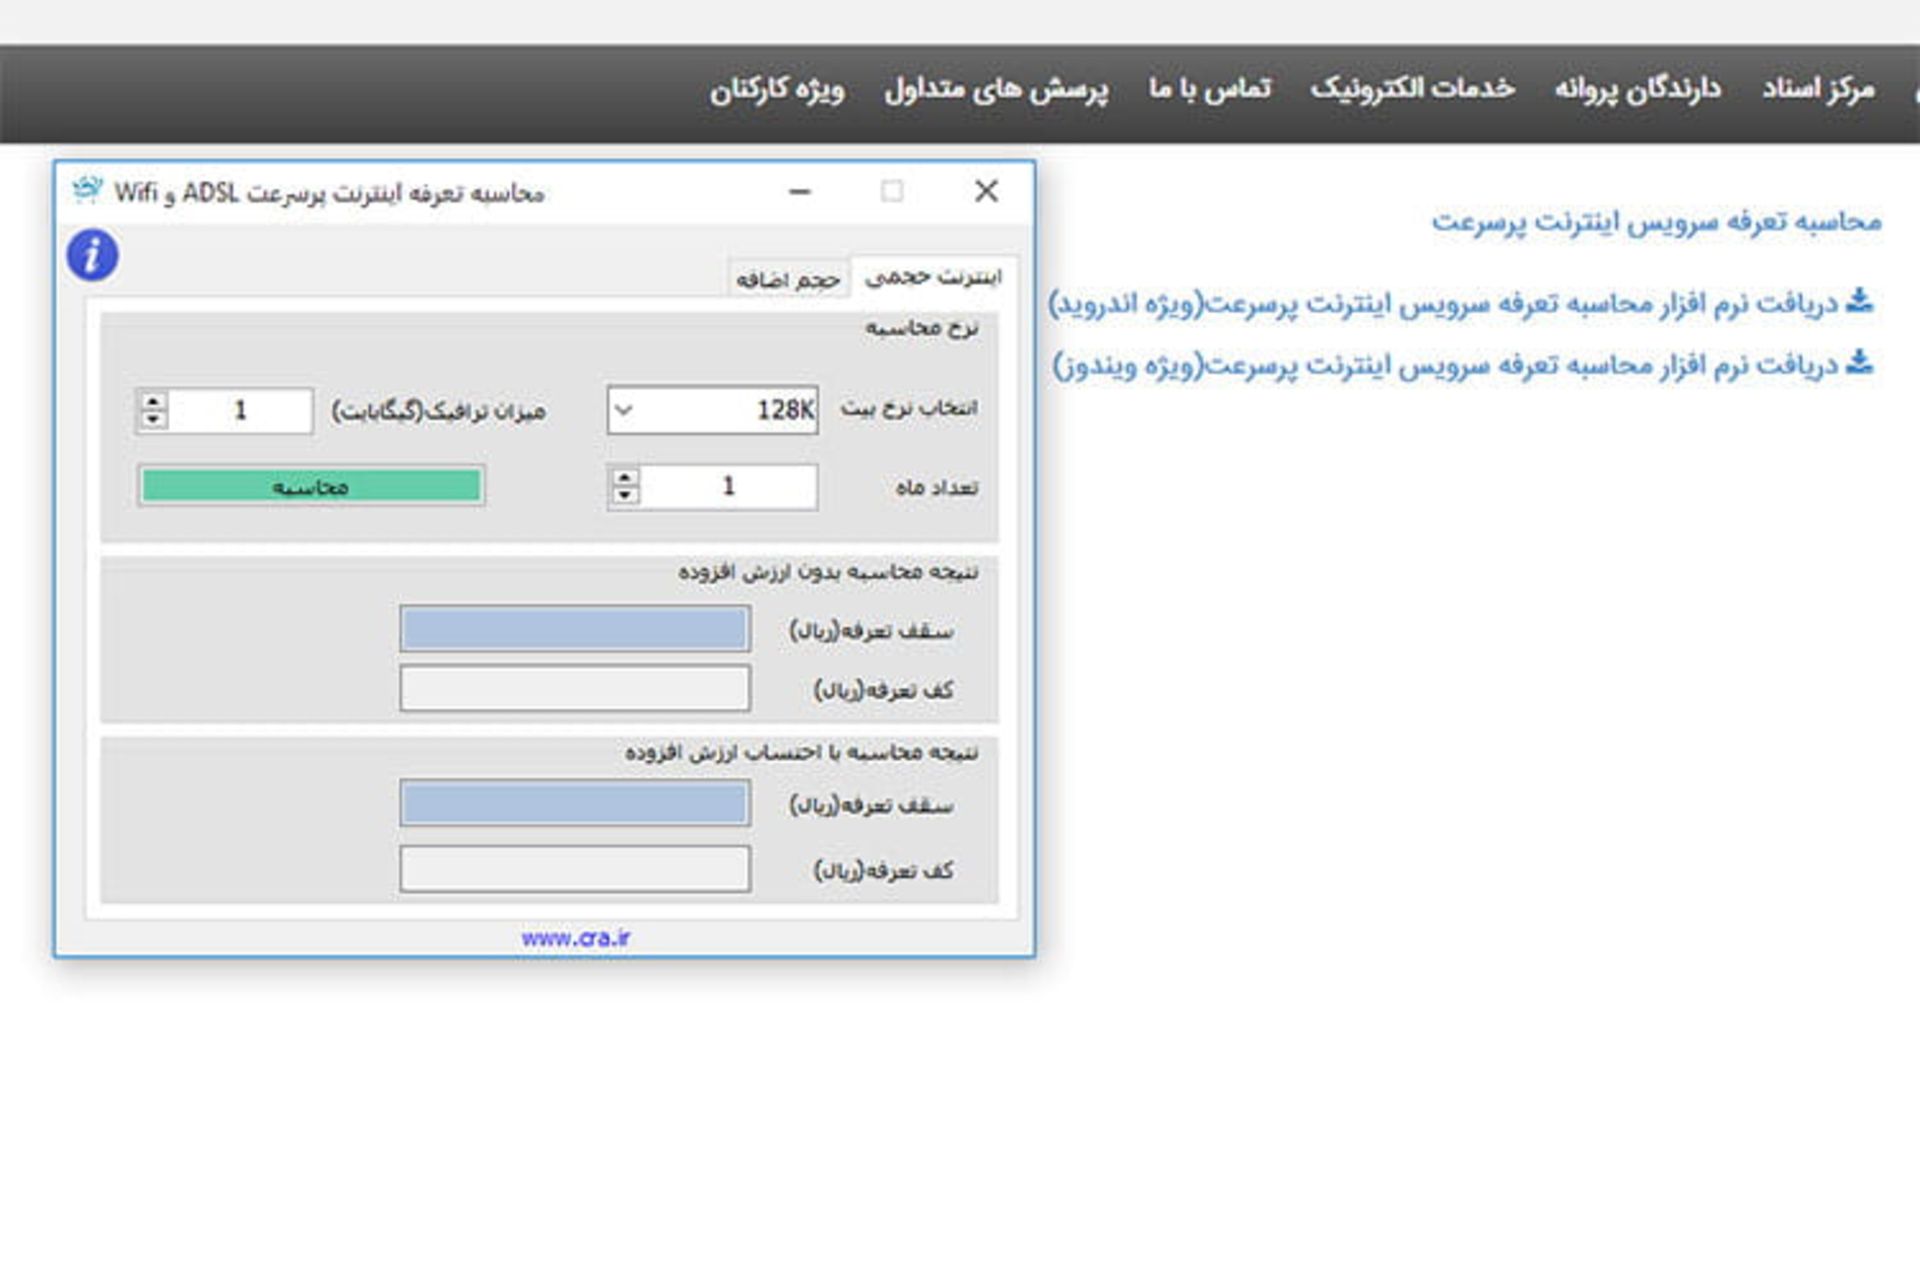Minimize the tariff calculator window
Viewport: 1920px width, 1280px height.
pos(799,191)
